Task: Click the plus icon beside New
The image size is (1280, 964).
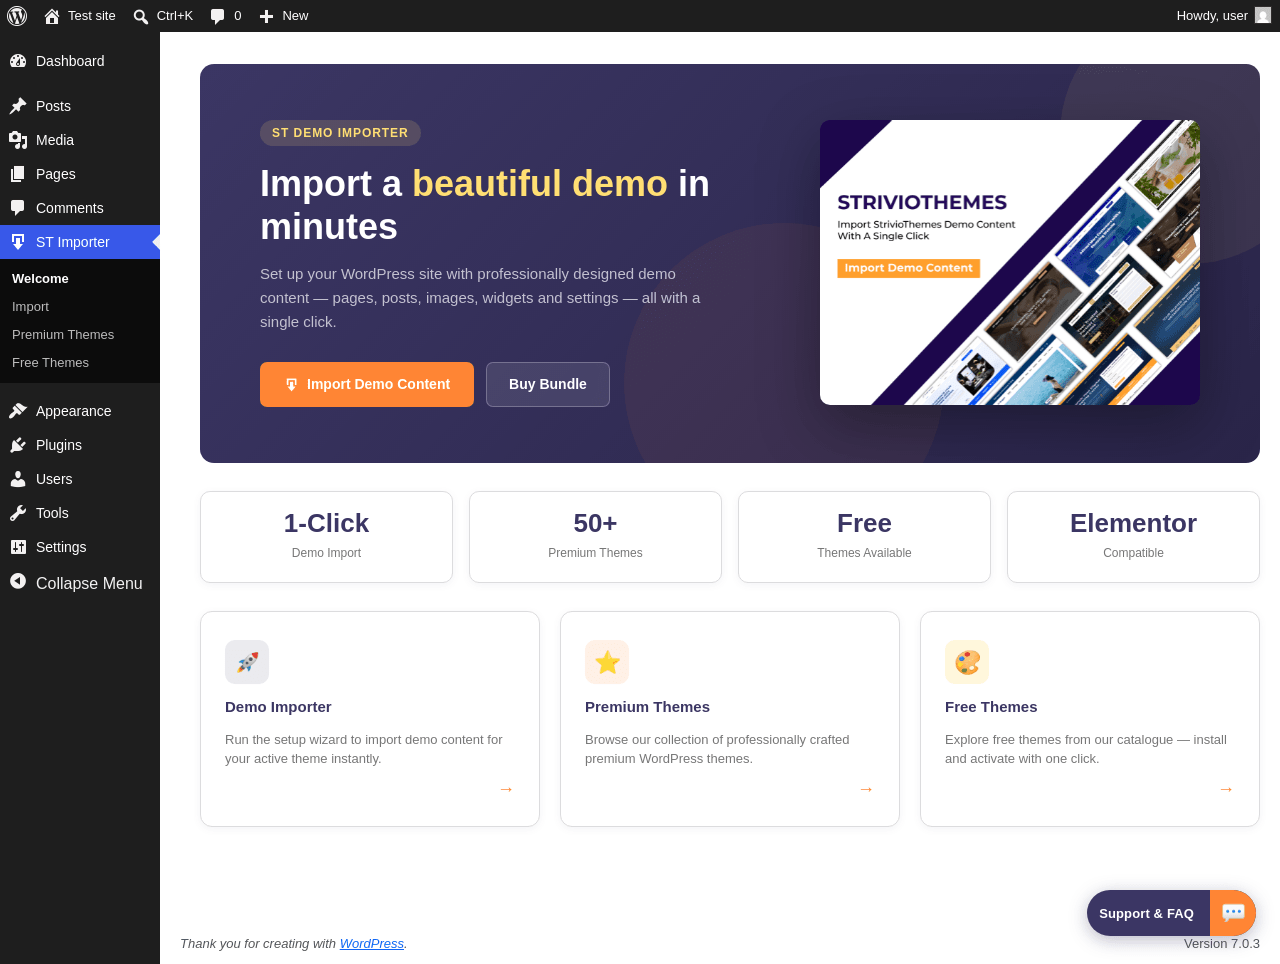Action: pos(266,16)
